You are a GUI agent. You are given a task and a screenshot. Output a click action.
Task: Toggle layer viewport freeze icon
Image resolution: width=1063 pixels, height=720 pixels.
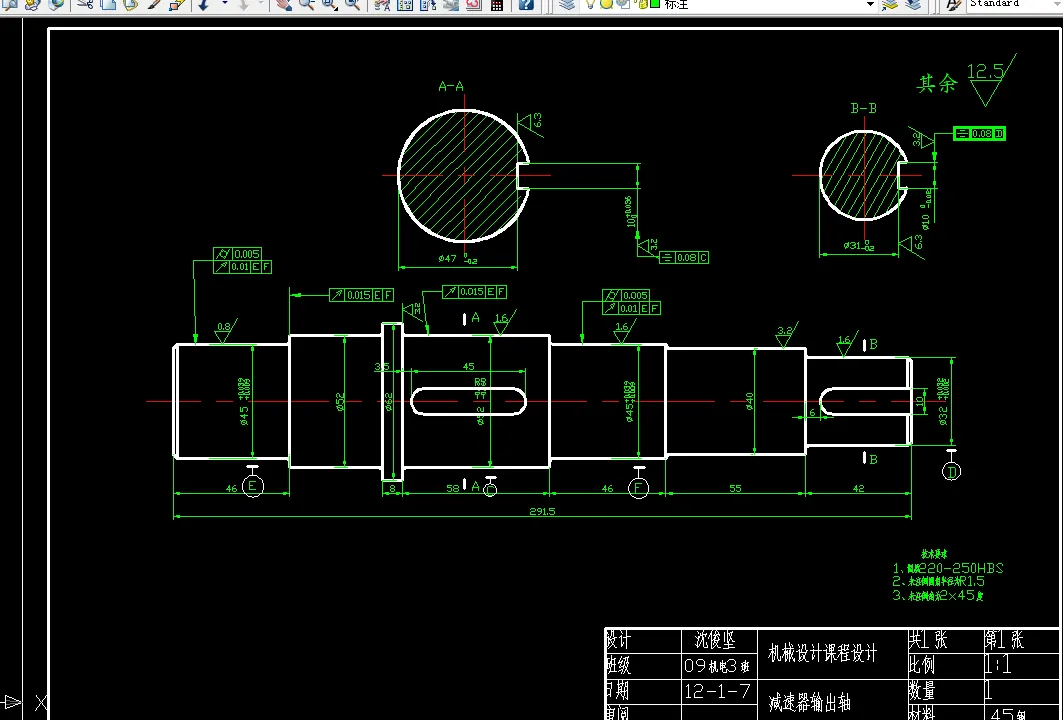click(x=623, y=4)
